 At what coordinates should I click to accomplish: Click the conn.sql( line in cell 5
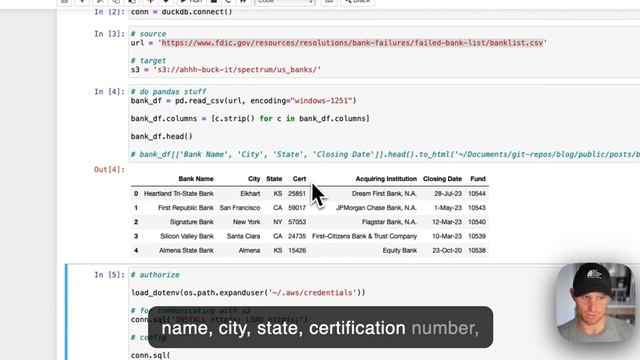click(150, 356)
